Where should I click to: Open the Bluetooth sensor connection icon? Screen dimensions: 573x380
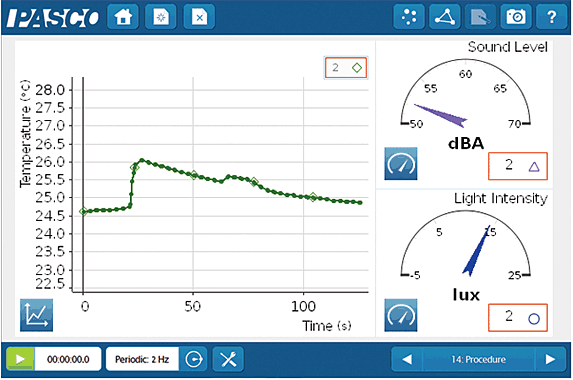(x=409, y=17)
